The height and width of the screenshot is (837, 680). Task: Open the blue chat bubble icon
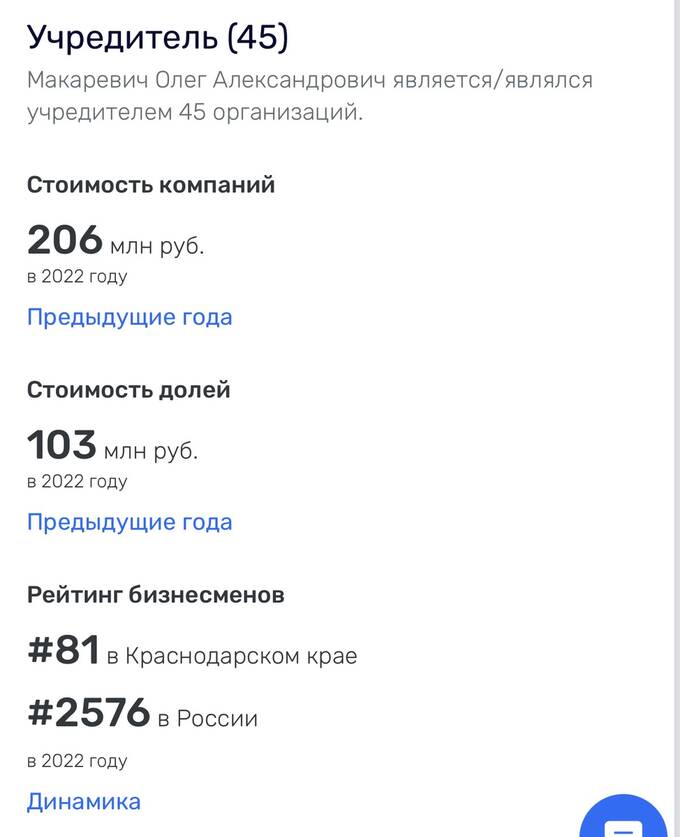point(623,817)
